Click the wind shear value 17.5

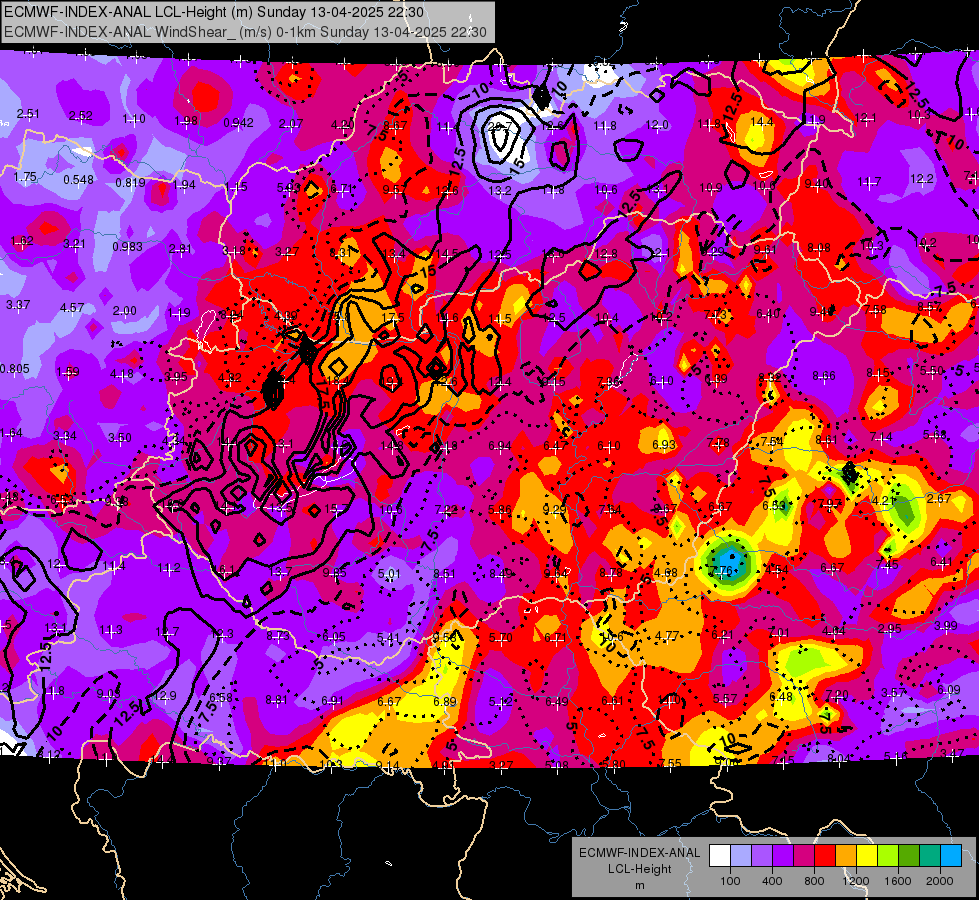click(393, 318)
